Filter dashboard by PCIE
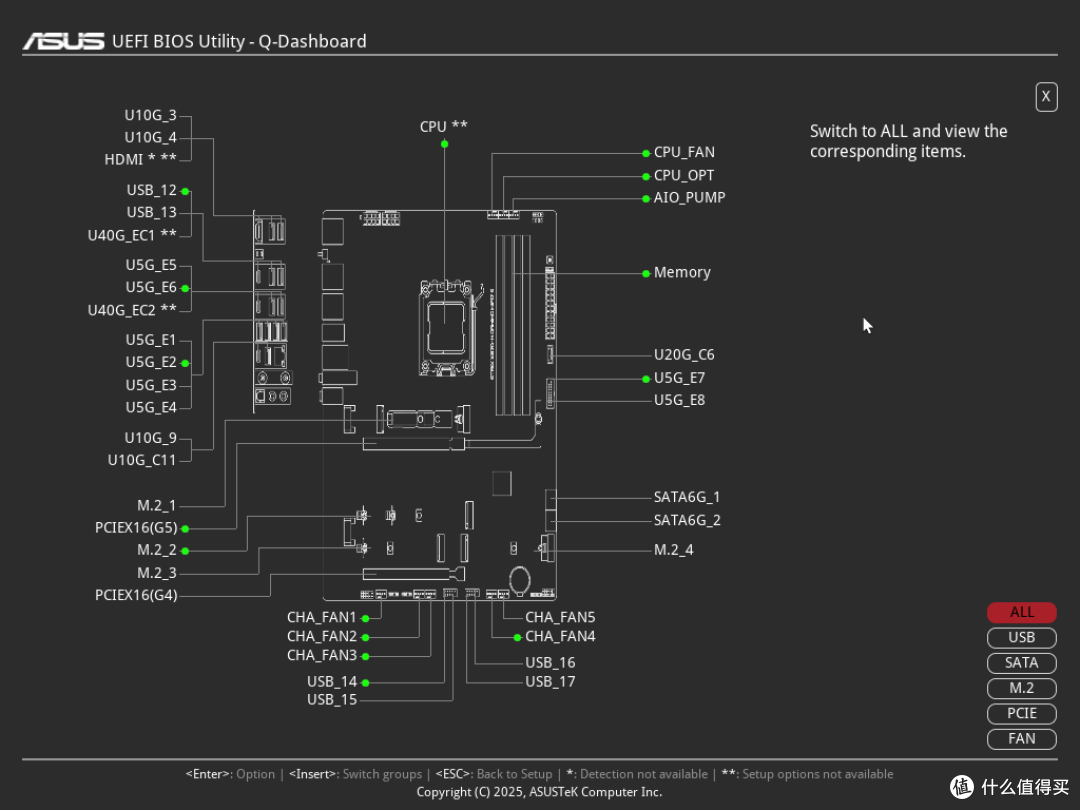This screenshot has height=810, width=1080. [1021, 714]
